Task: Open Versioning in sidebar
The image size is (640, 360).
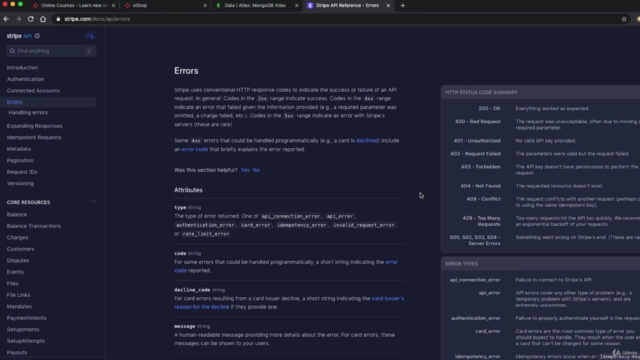Action: 20,183
